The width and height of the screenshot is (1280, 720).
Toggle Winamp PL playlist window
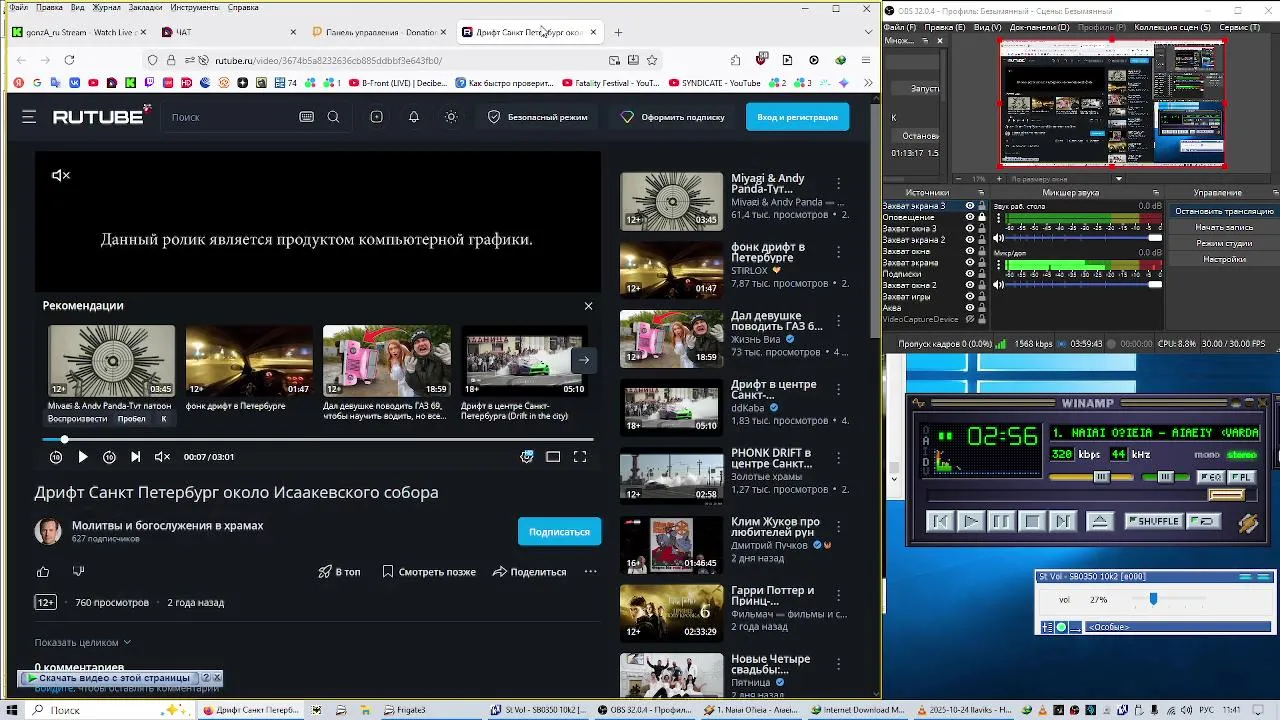click(x=1242, y=477)
